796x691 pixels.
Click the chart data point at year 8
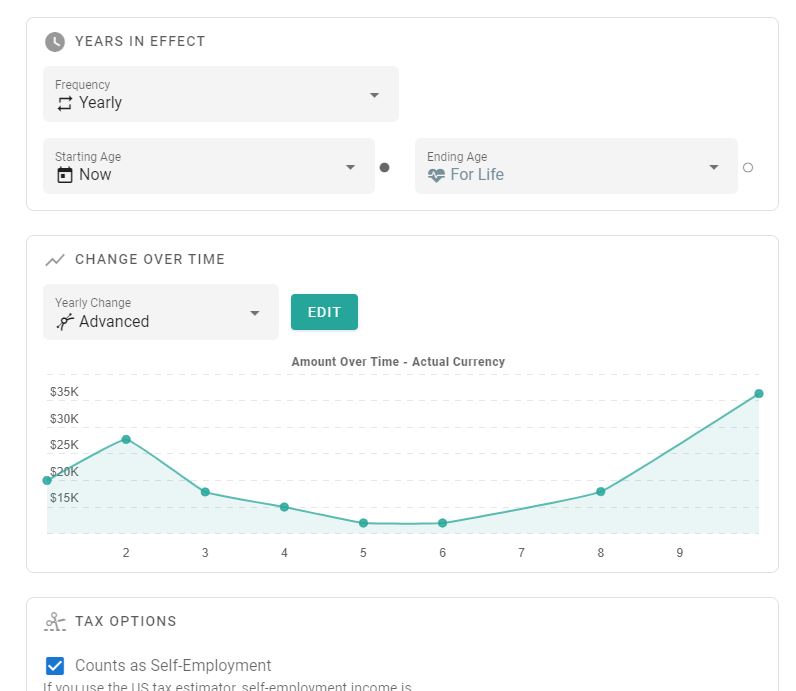[601, 492]
